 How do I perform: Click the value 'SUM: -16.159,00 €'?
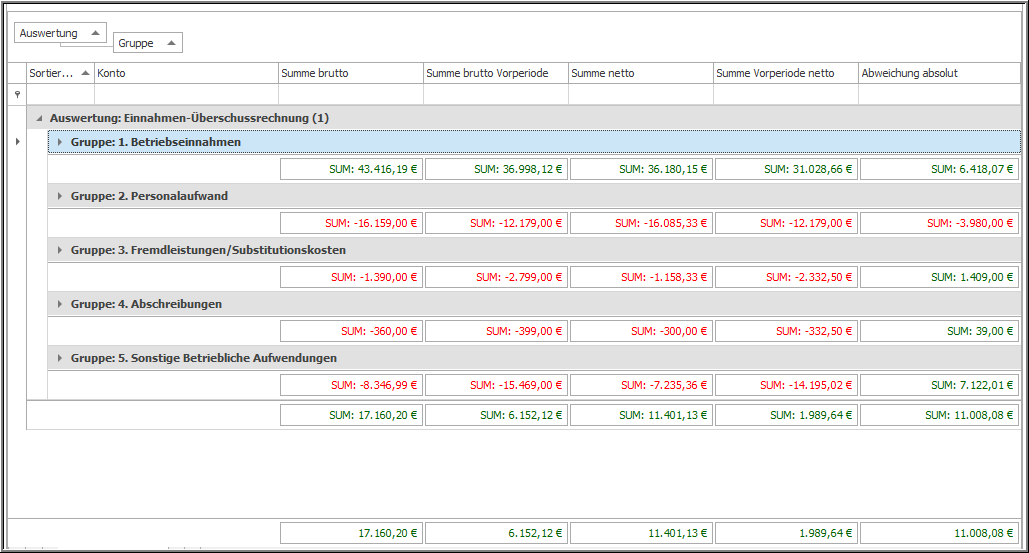coord(371,223)
